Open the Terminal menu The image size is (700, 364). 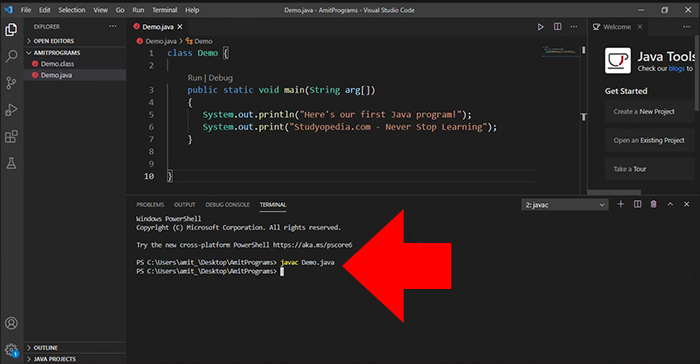coord(164,10)
